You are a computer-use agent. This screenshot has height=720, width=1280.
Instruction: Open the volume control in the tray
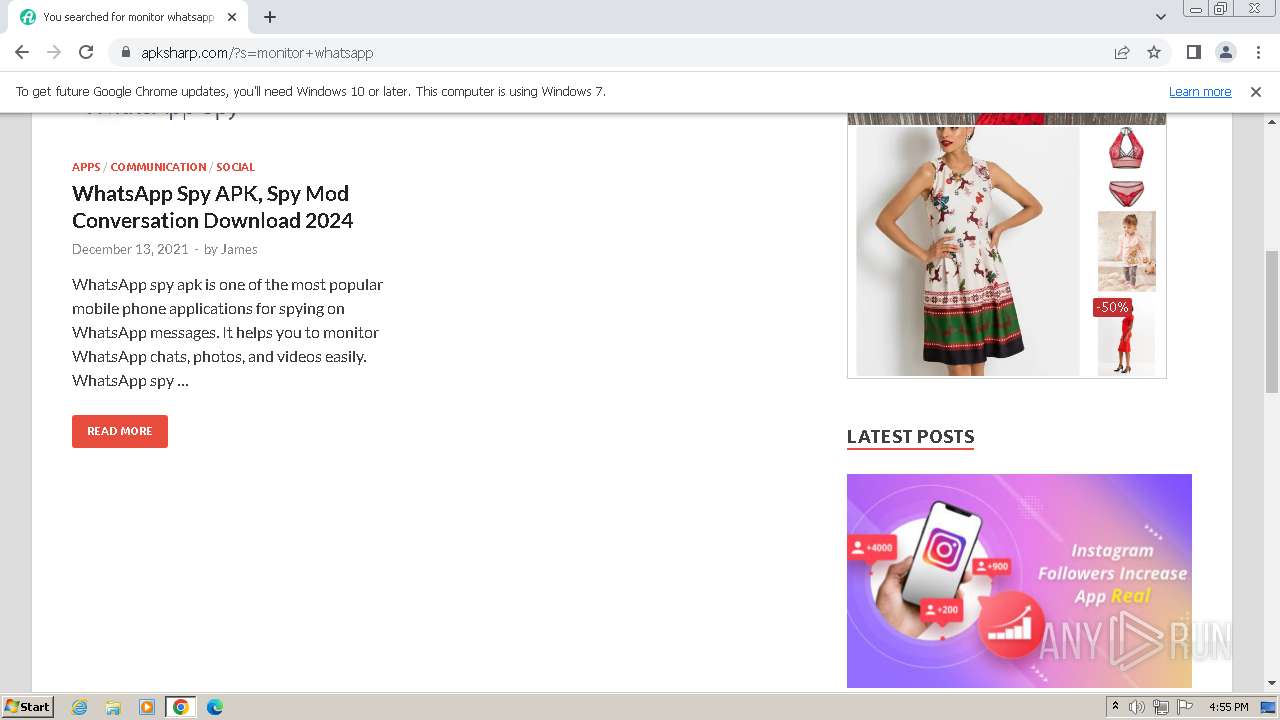point(1137,707)
